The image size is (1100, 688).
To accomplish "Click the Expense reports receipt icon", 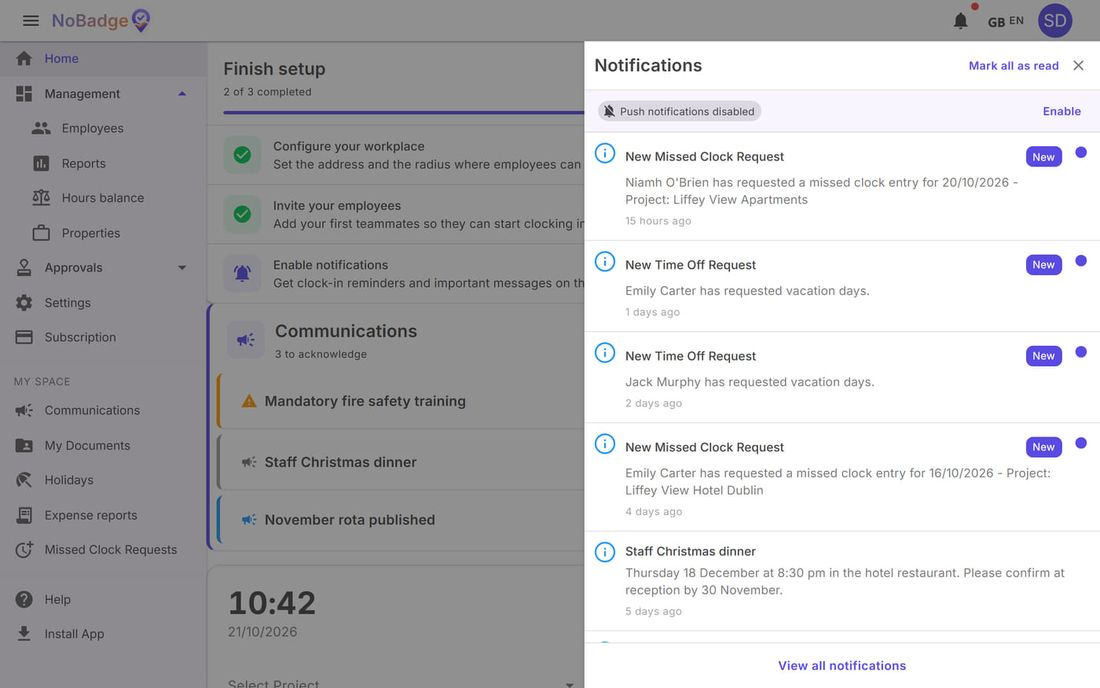I will [x=24, y=515].
